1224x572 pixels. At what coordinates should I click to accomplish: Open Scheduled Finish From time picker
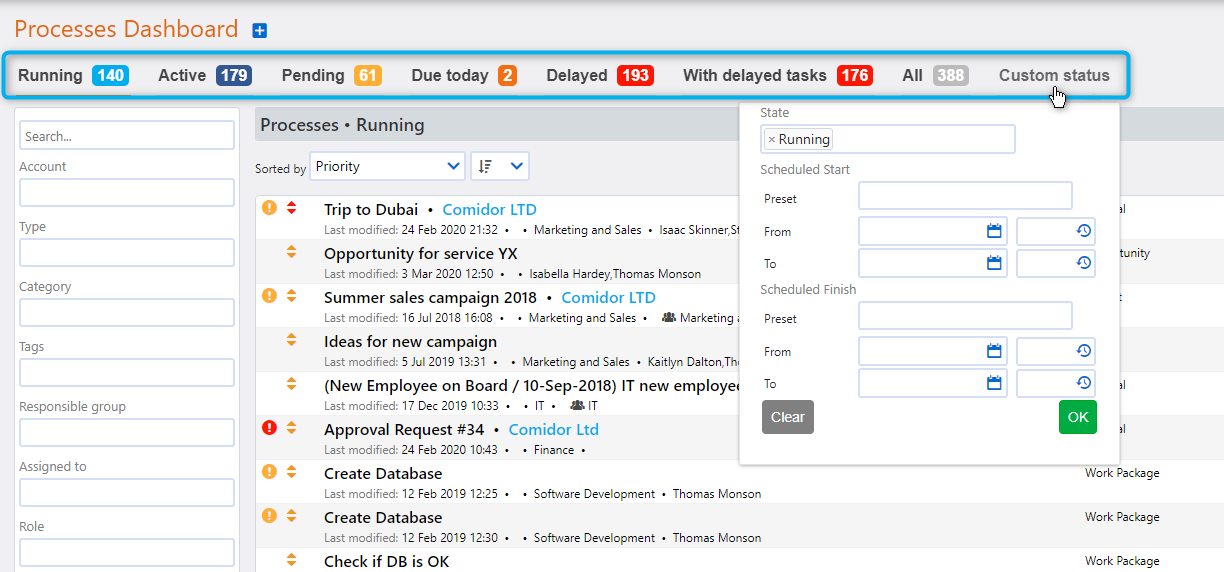(1084, 352)
